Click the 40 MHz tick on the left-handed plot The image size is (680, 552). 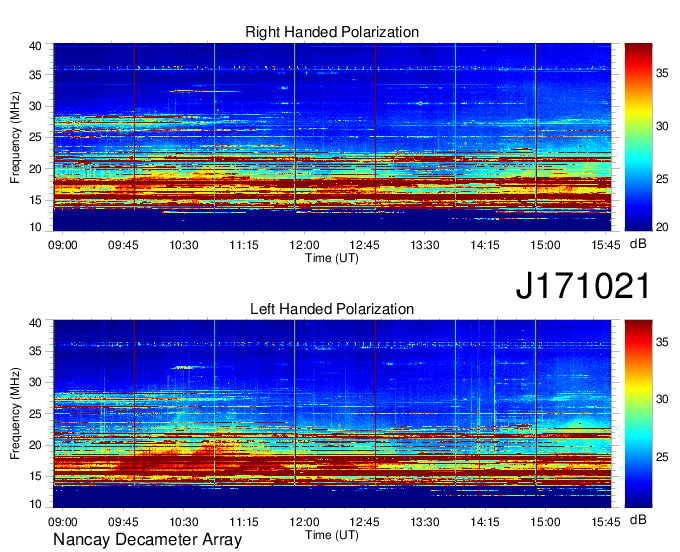(x=36, y=323)
